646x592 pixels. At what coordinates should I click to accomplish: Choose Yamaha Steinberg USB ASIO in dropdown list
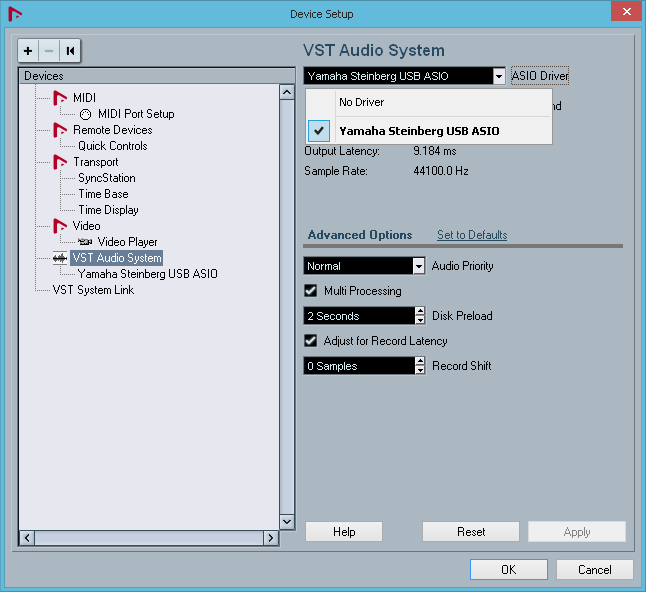[428, 131]
